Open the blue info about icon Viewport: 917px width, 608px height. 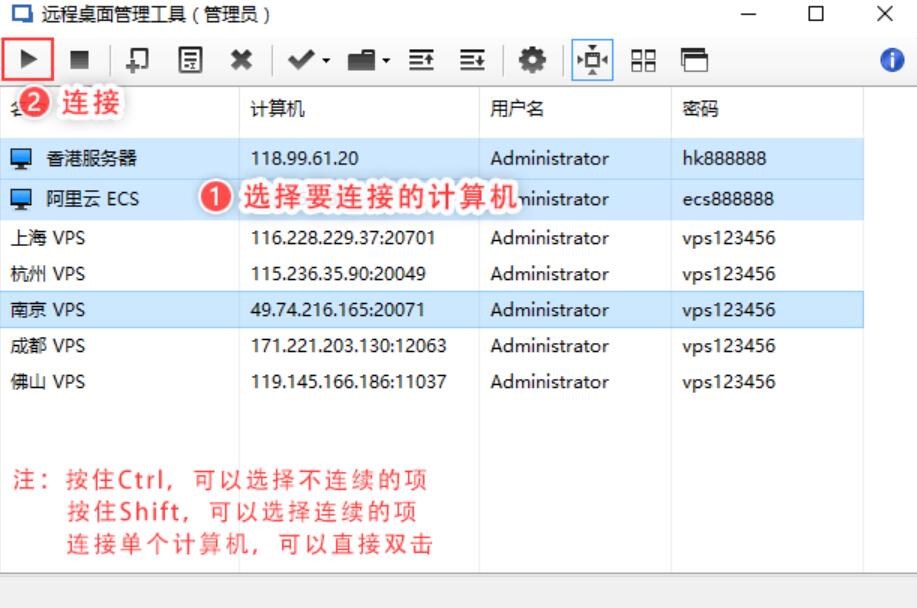coord(892,60)
